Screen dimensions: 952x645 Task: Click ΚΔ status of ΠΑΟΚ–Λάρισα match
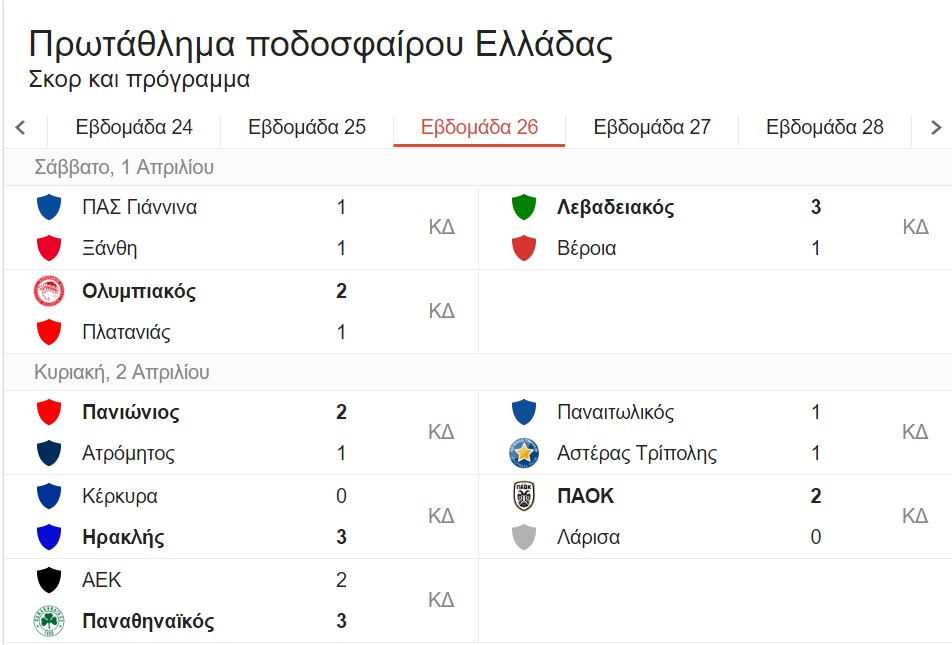[x=915, y=516]
